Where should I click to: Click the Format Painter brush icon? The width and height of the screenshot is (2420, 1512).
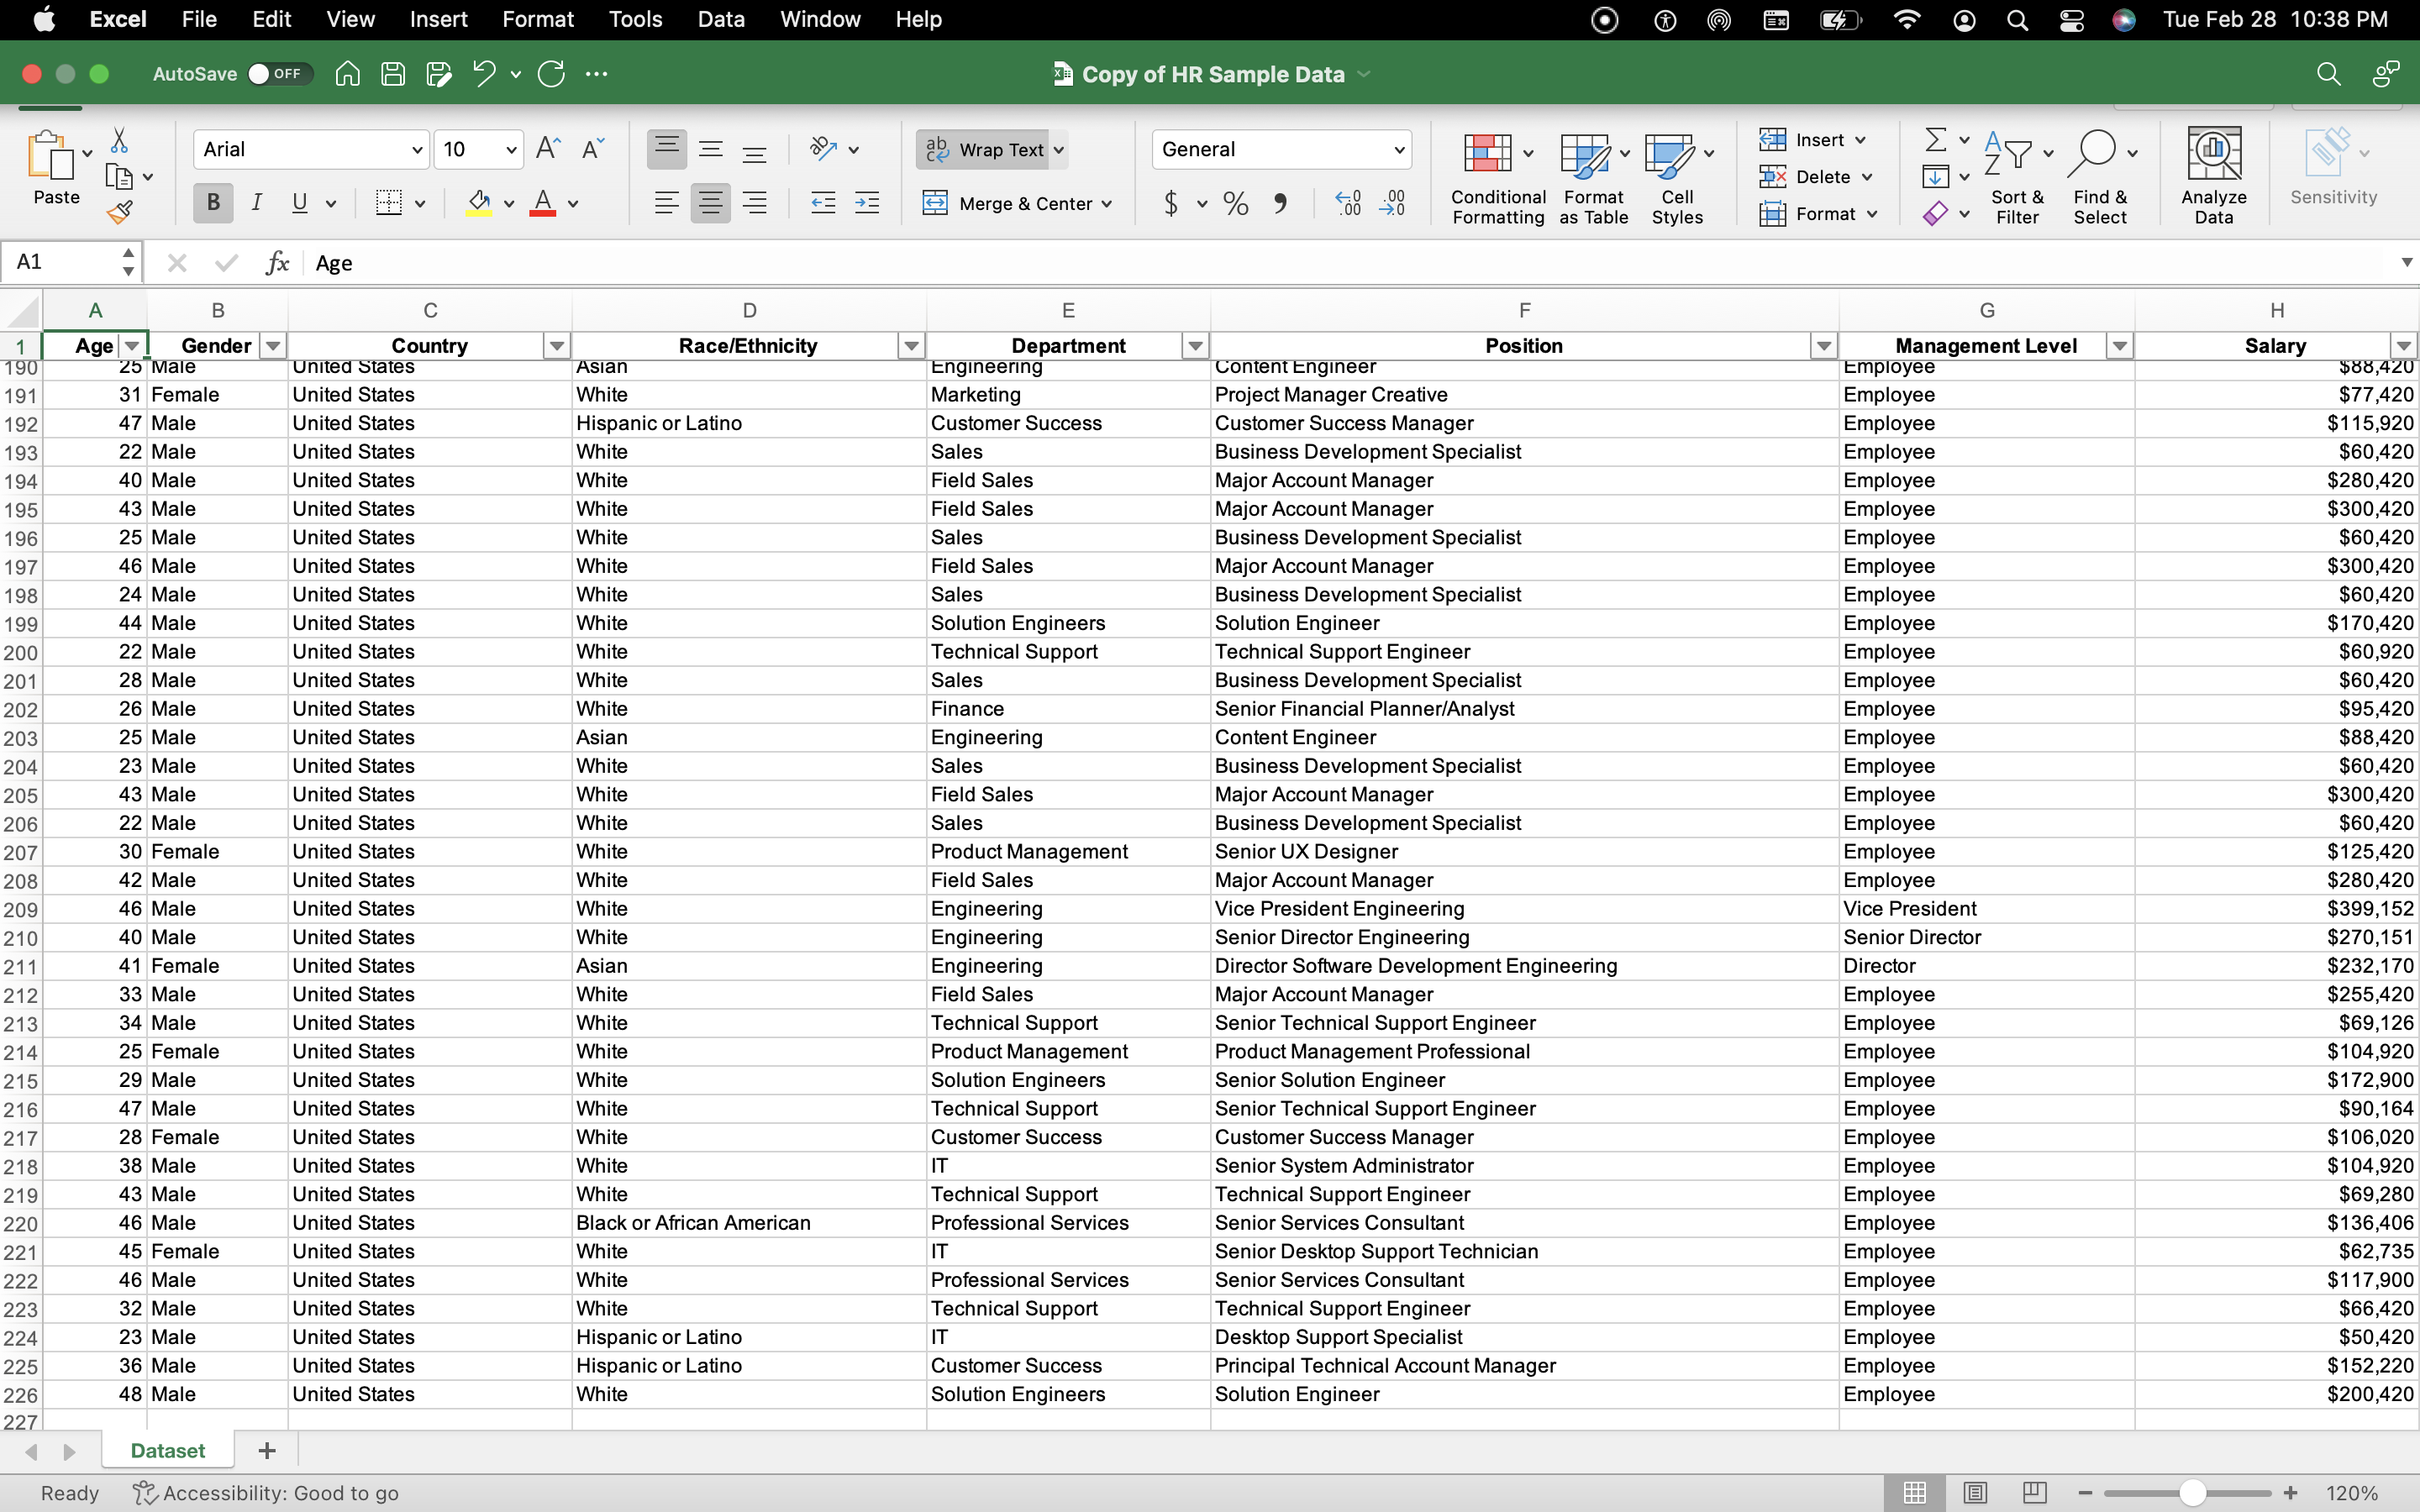(x=120, y=212)
